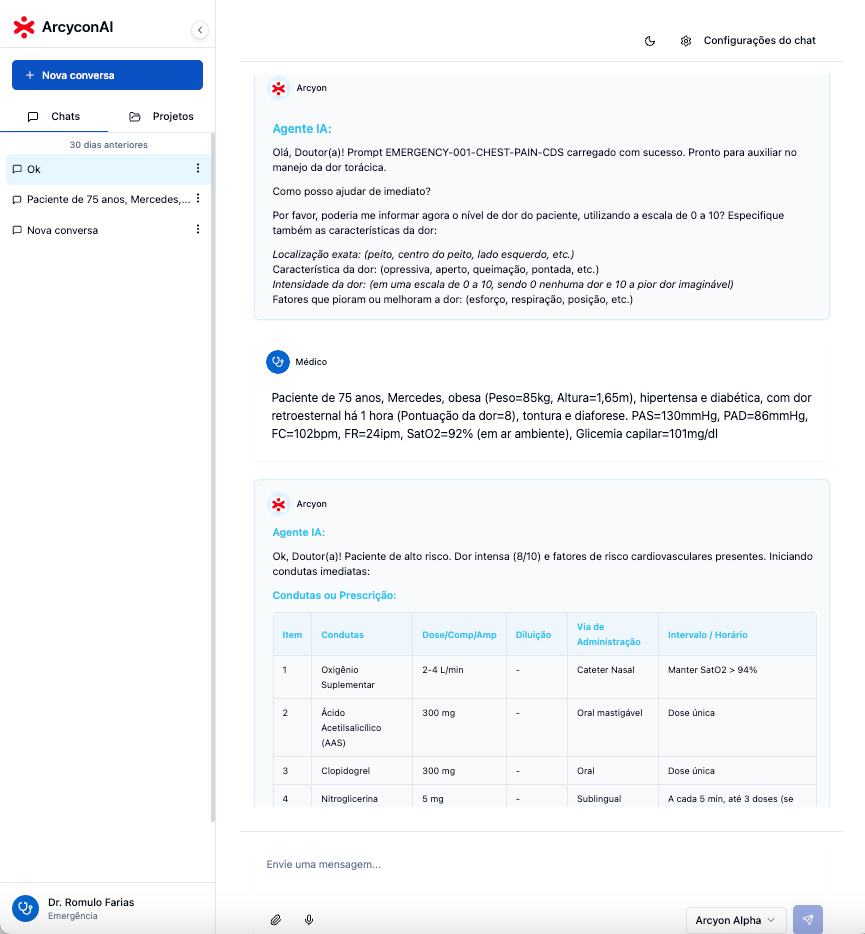The image size is (865, 934).
Task: Open the Arcyon Alpha model dropdown
Action: tap(736, 920)
